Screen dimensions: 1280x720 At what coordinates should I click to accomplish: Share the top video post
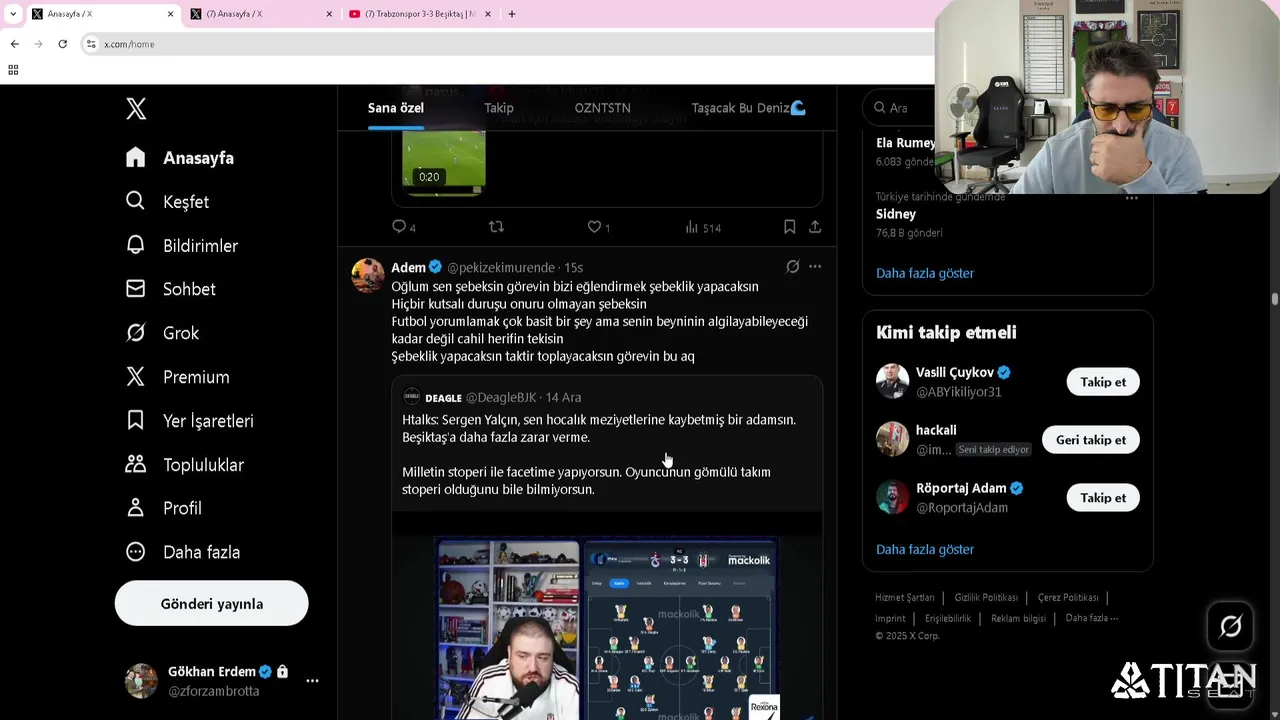(x=815, y=227)
